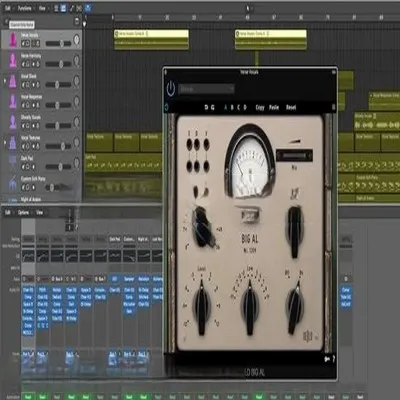Viewport: 400px width, 400px height.
Task: Open take folder menu on first Verse Vocals region
Action: click(147, 34)
